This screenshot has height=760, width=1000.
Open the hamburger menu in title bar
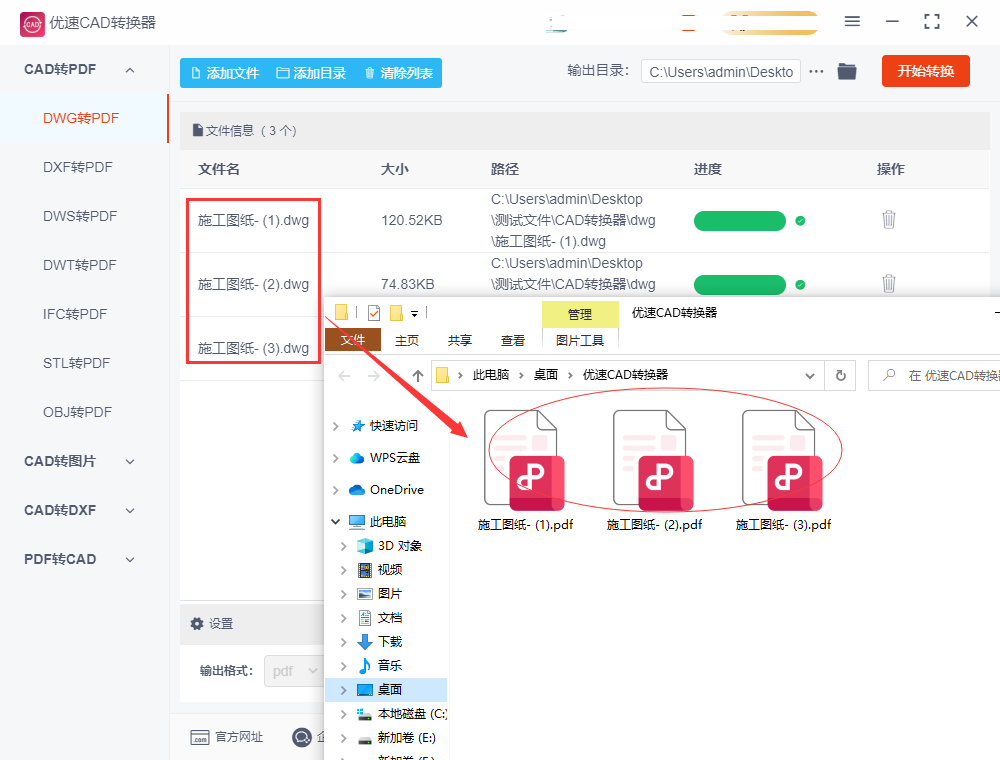(852, 22)
